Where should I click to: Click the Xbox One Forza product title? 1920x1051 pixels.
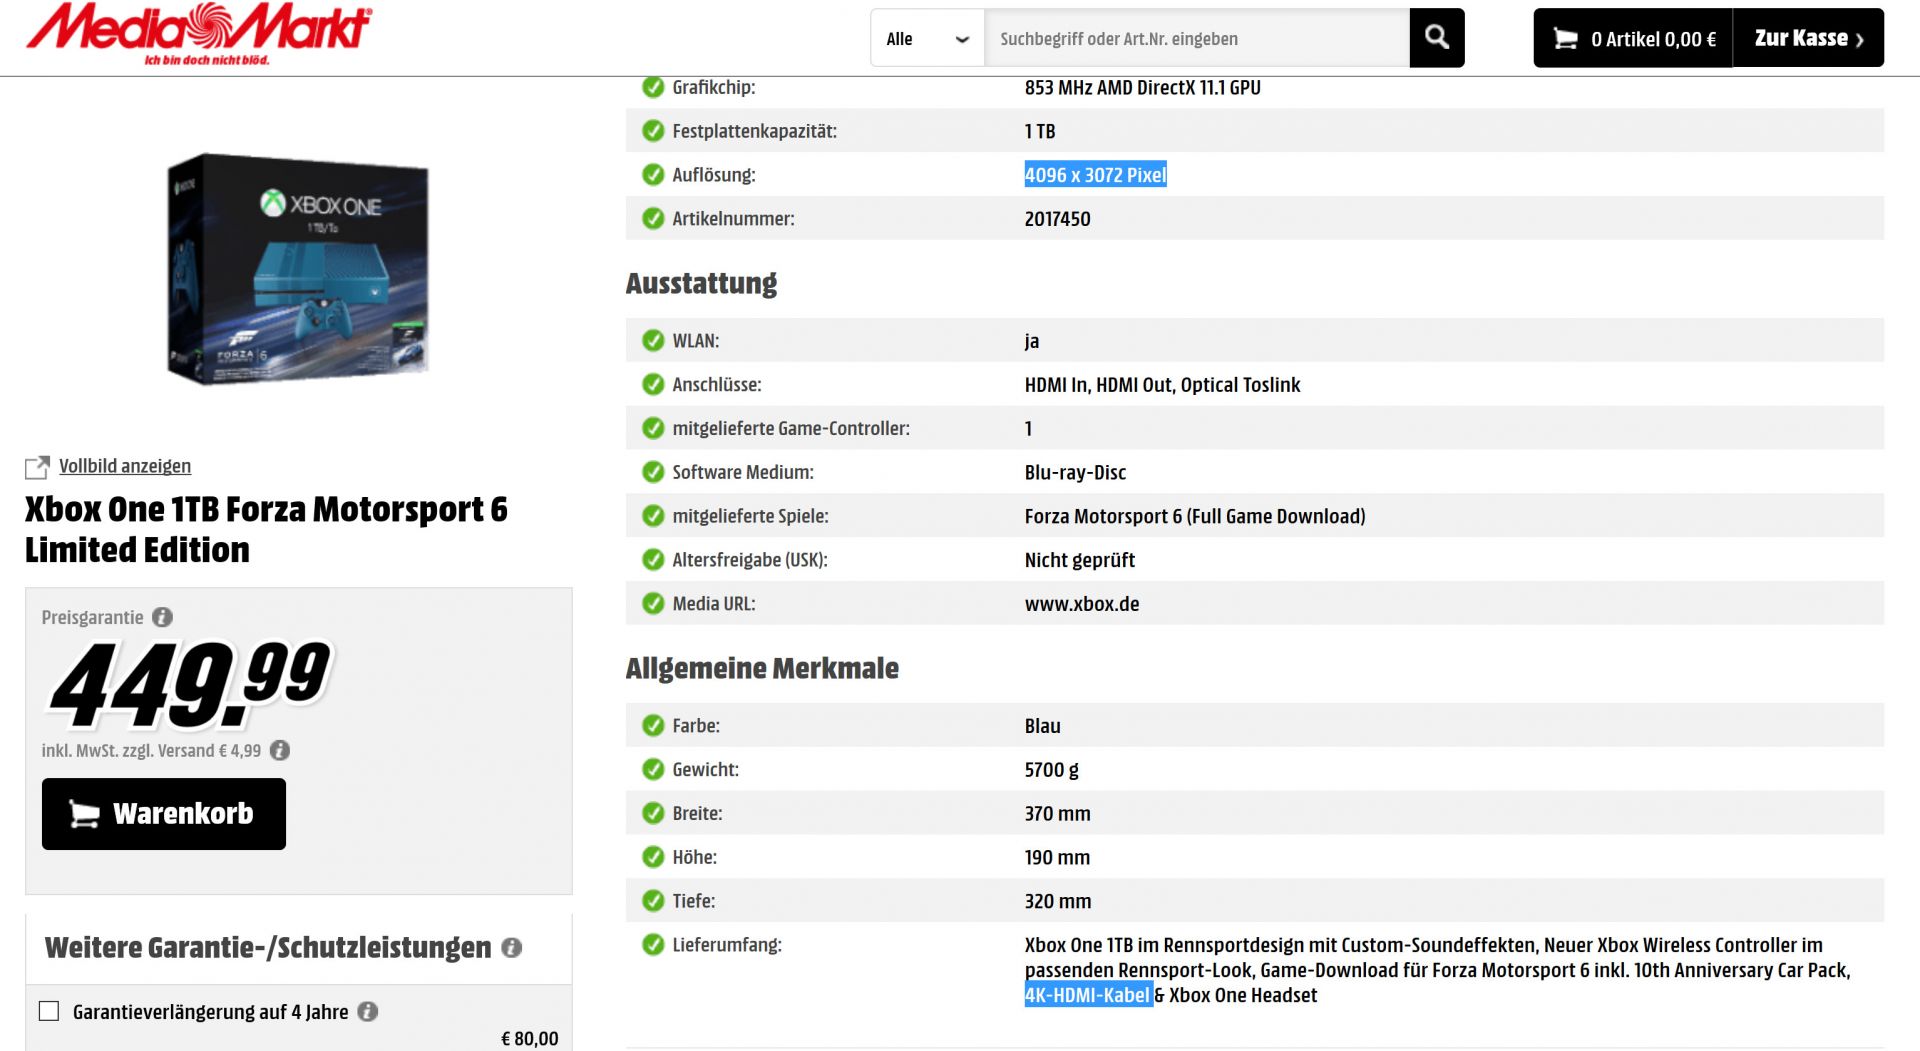(x=266, y=529)
